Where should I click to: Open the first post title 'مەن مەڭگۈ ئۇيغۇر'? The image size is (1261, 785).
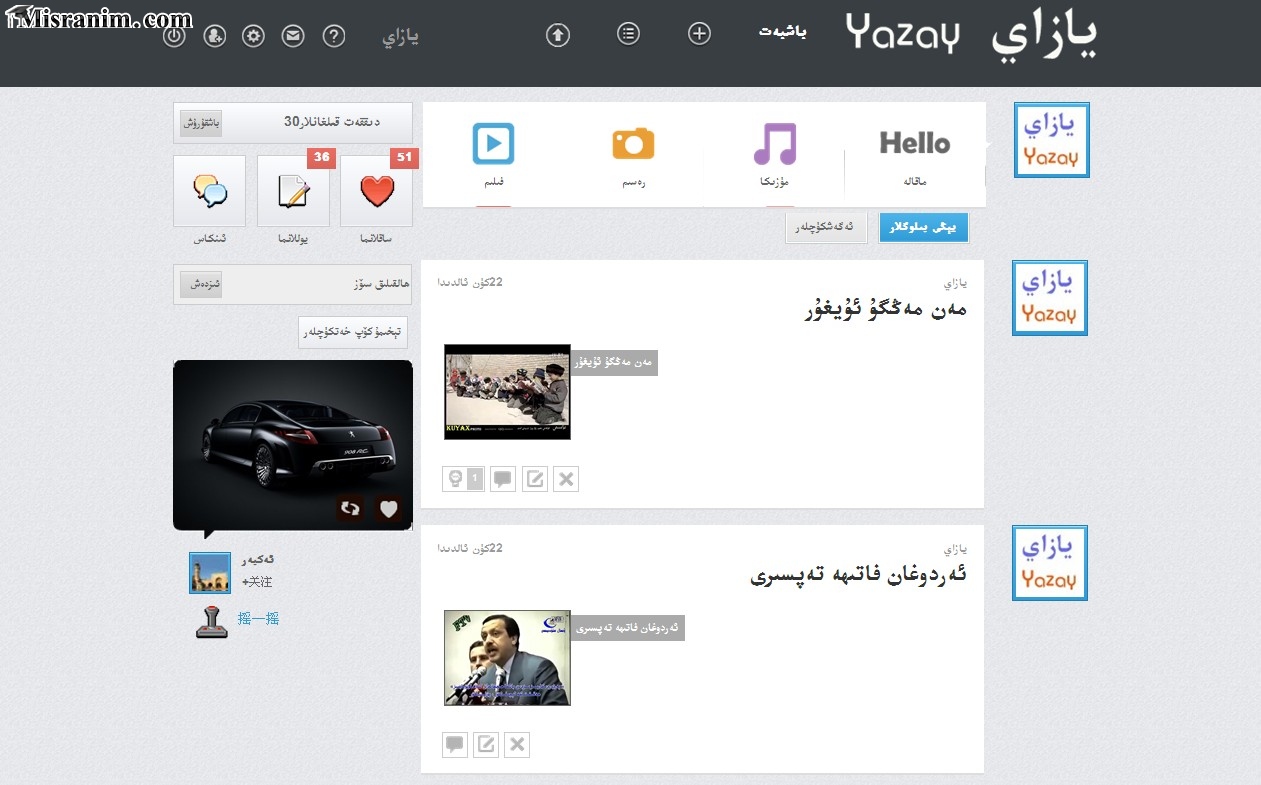[885, 310]
